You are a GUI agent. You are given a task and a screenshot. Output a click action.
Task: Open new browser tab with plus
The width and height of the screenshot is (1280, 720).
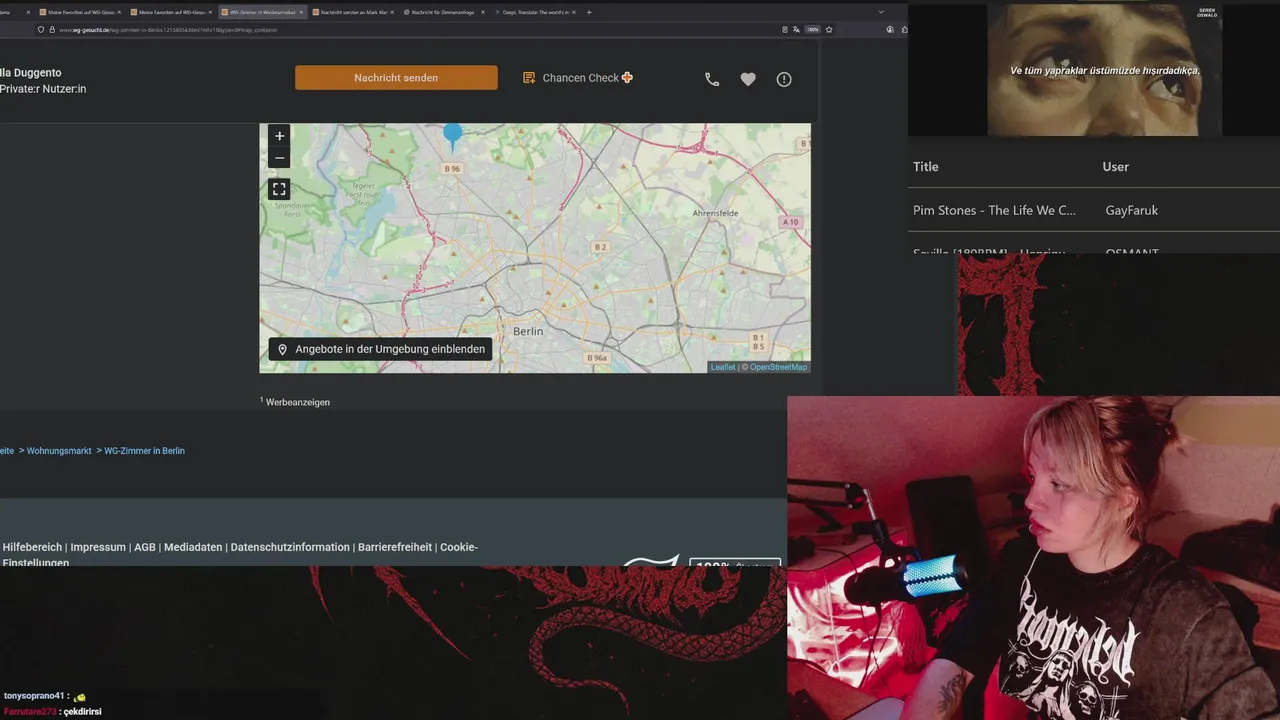click(589, 12)
